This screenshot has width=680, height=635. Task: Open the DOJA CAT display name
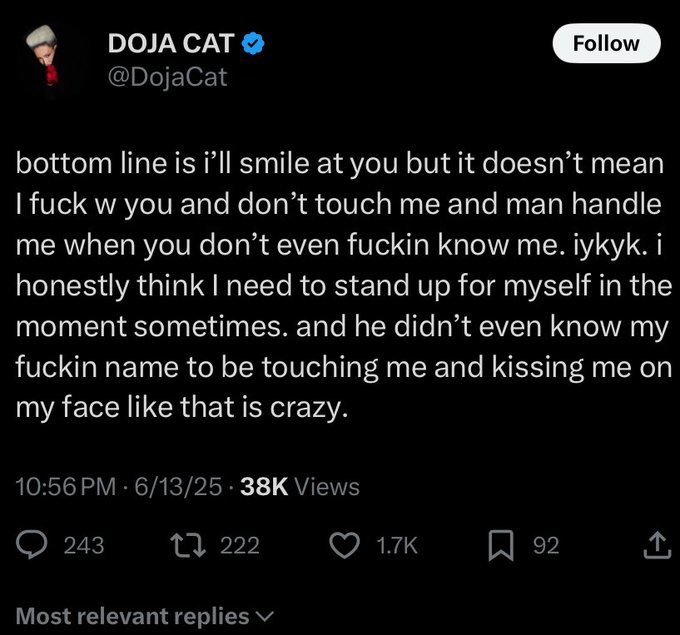[x=172, y=42]
